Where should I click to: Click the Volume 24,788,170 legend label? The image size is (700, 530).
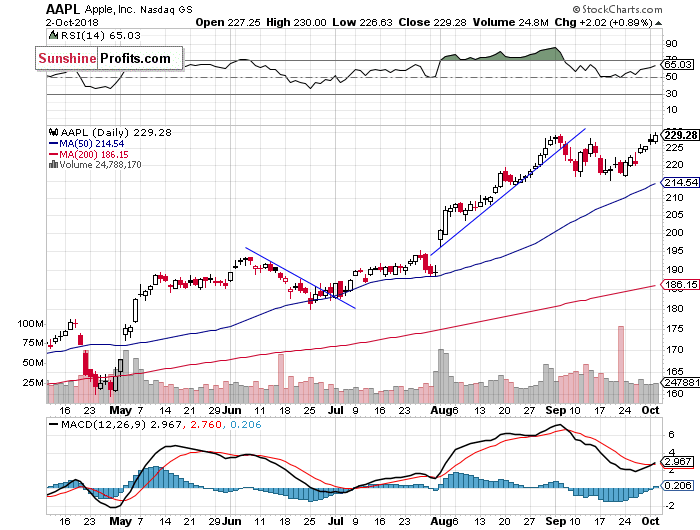(100, 164)
